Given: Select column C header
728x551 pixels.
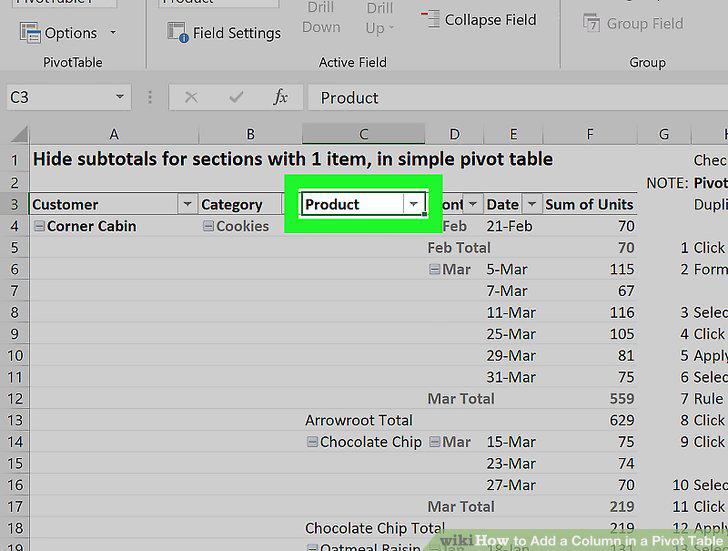Looking at the screenshot, I should (x=364, y=134).
